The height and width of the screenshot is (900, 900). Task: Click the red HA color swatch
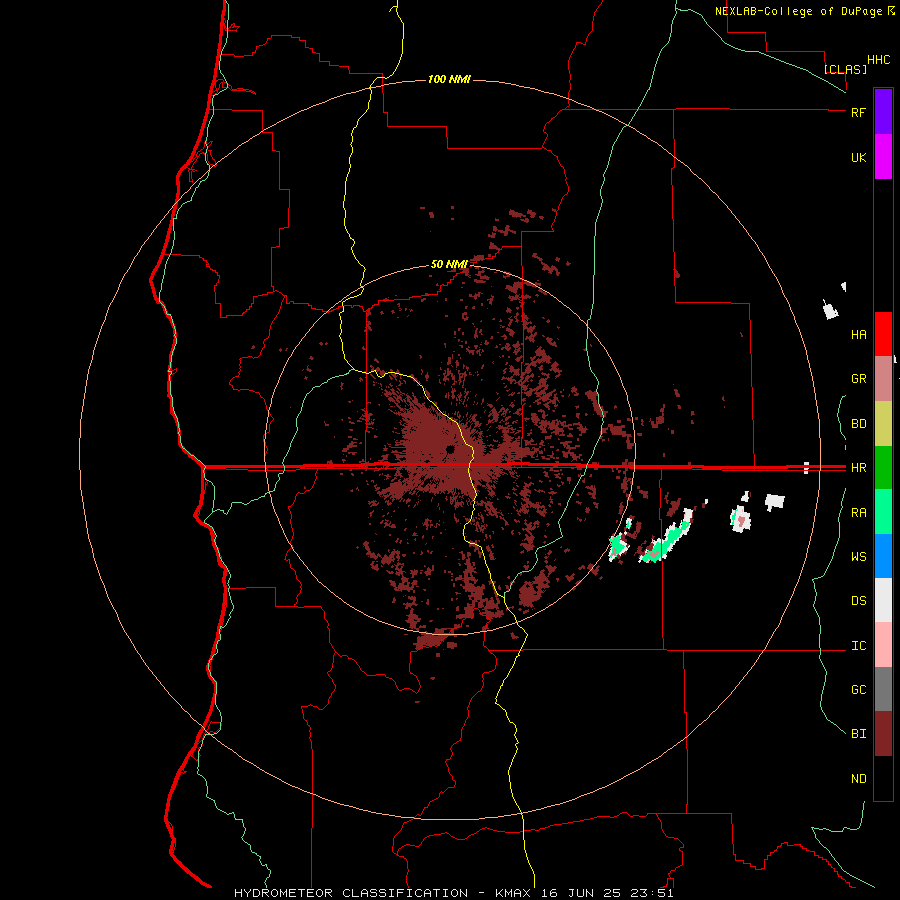point(883,334)
